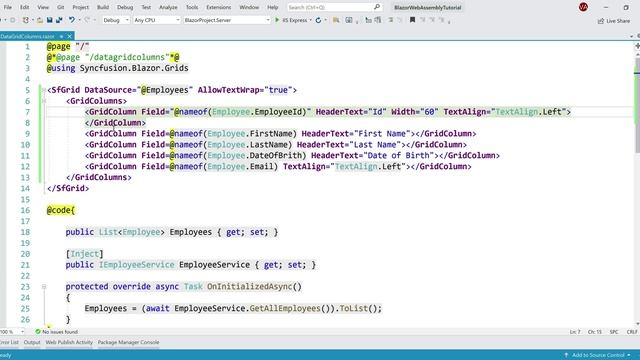Switch to the Output tab
640x360 pixels.
(32, 342)
